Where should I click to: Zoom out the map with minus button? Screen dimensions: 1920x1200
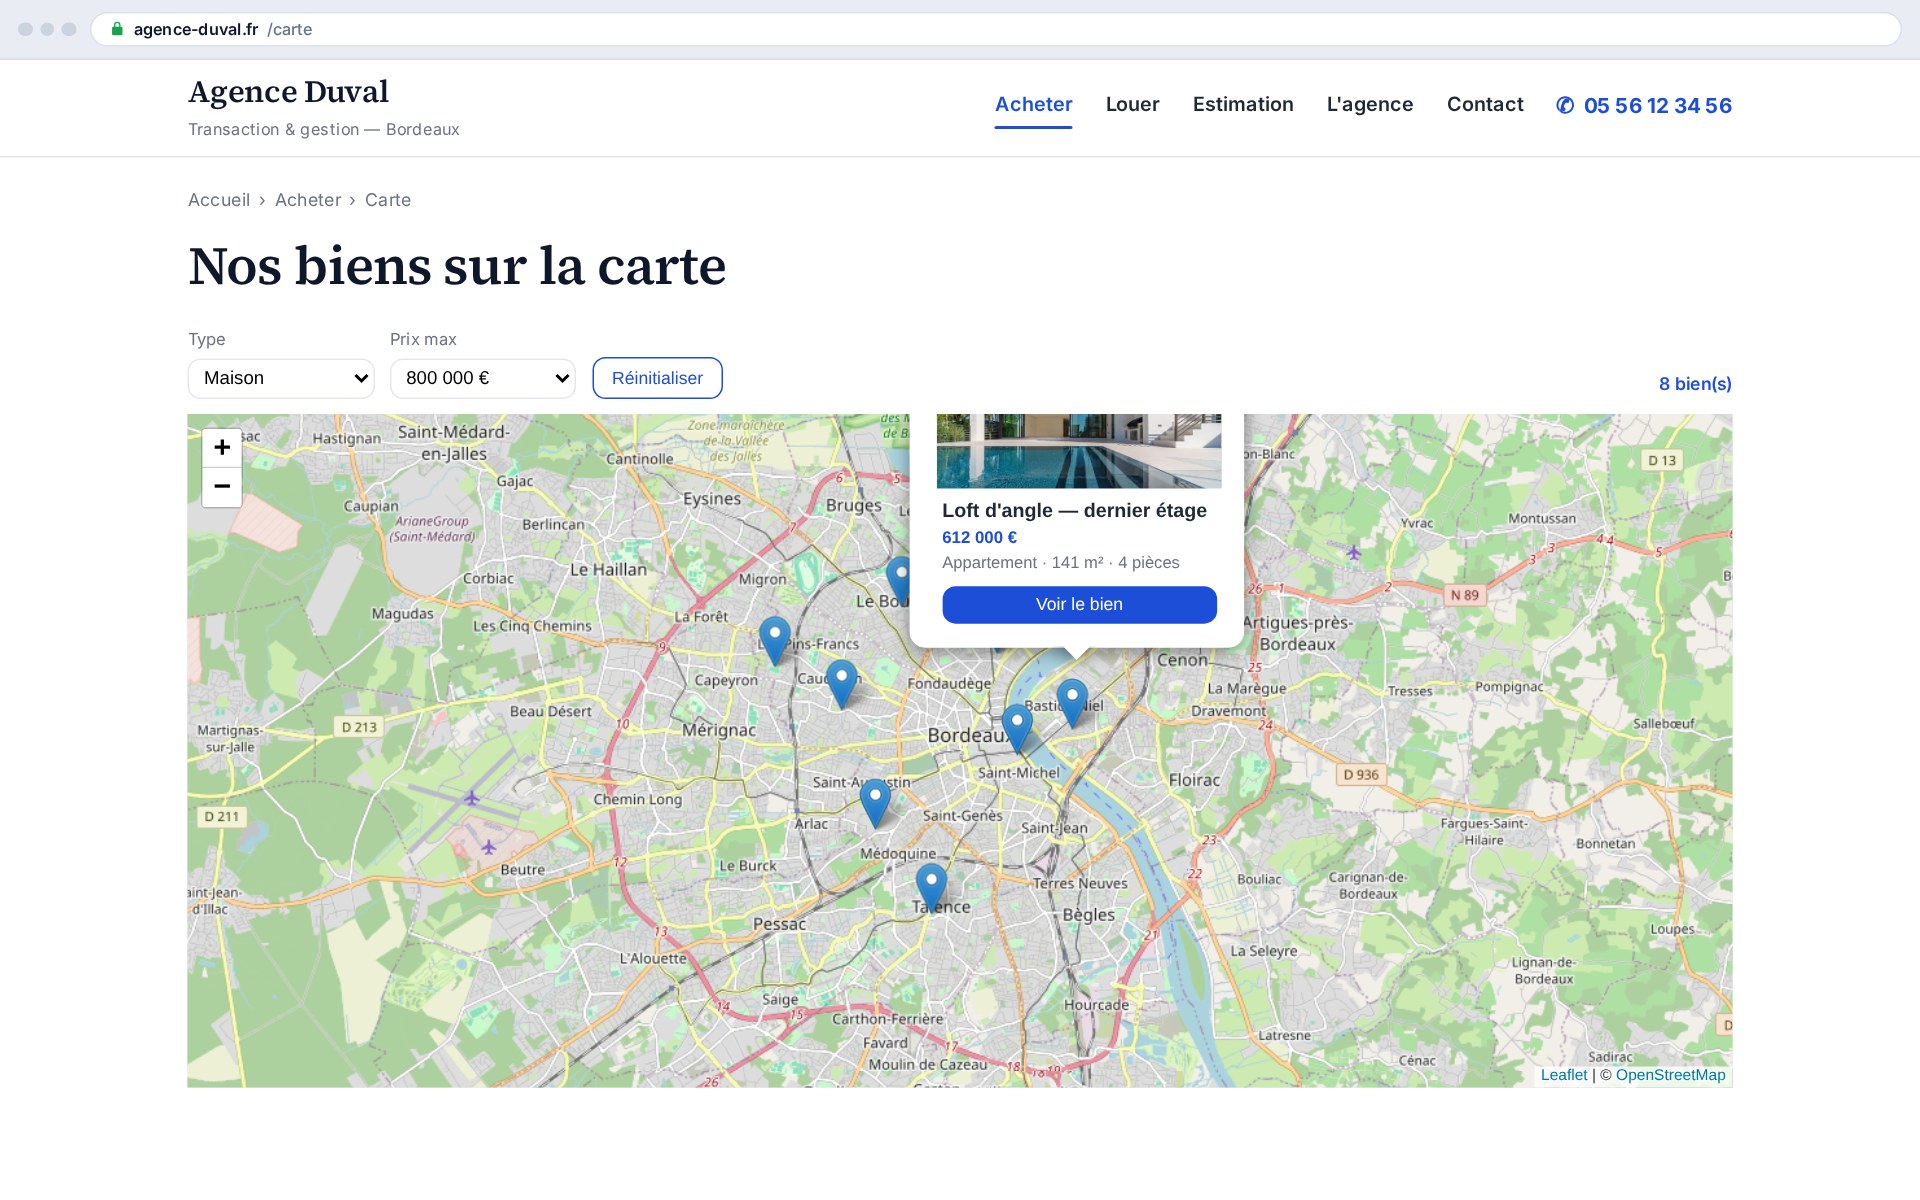tap(222, 487)
